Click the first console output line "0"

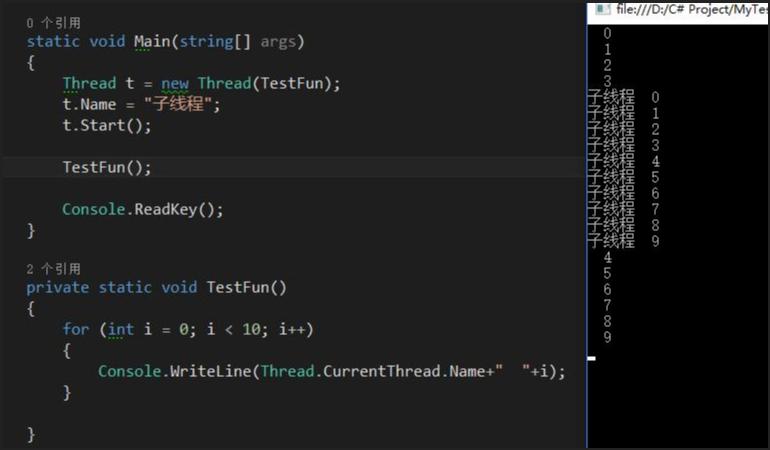607,33
